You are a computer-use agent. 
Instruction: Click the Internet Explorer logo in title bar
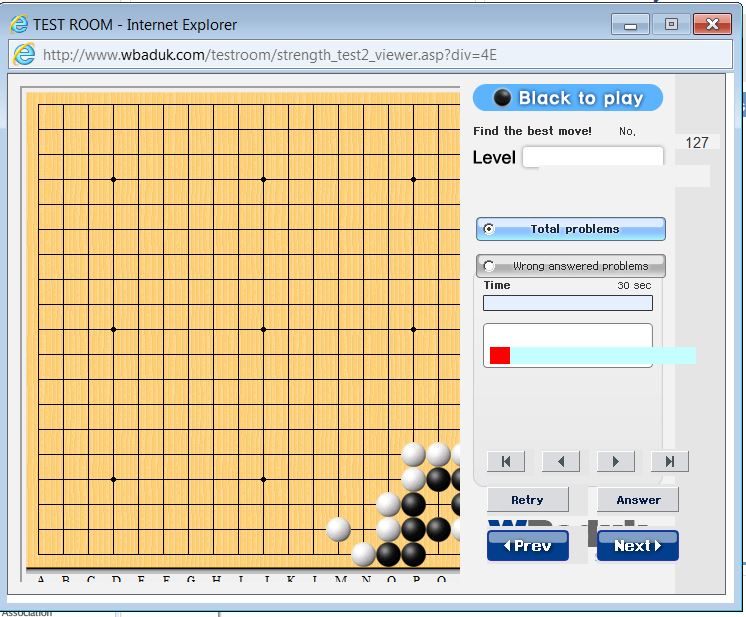pyautogui.click(x=17, y=23)
